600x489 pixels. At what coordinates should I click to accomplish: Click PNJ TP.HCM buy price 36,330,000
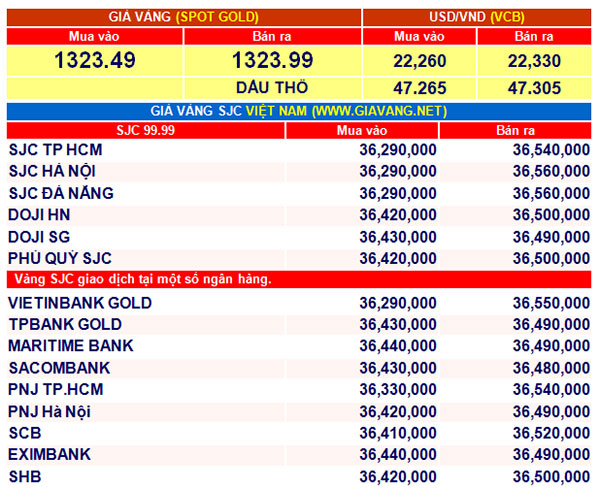pyautogui.click(x=398, y=390)
